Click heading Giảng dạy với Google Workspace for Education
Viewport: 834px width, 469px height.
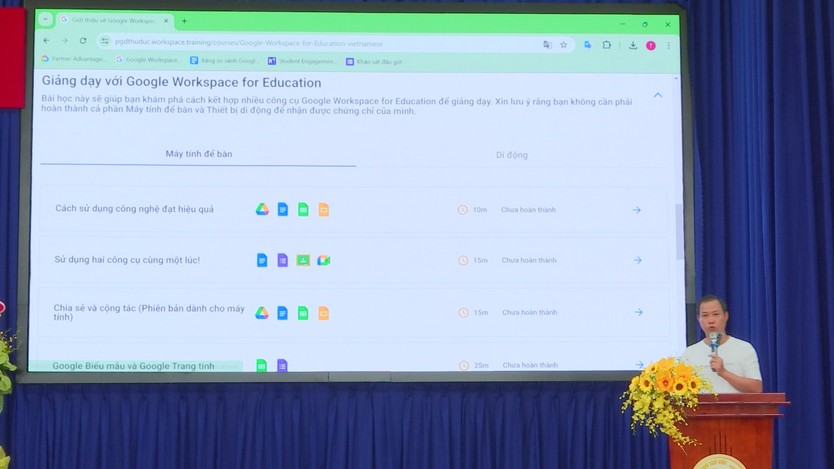coord(181,82)
